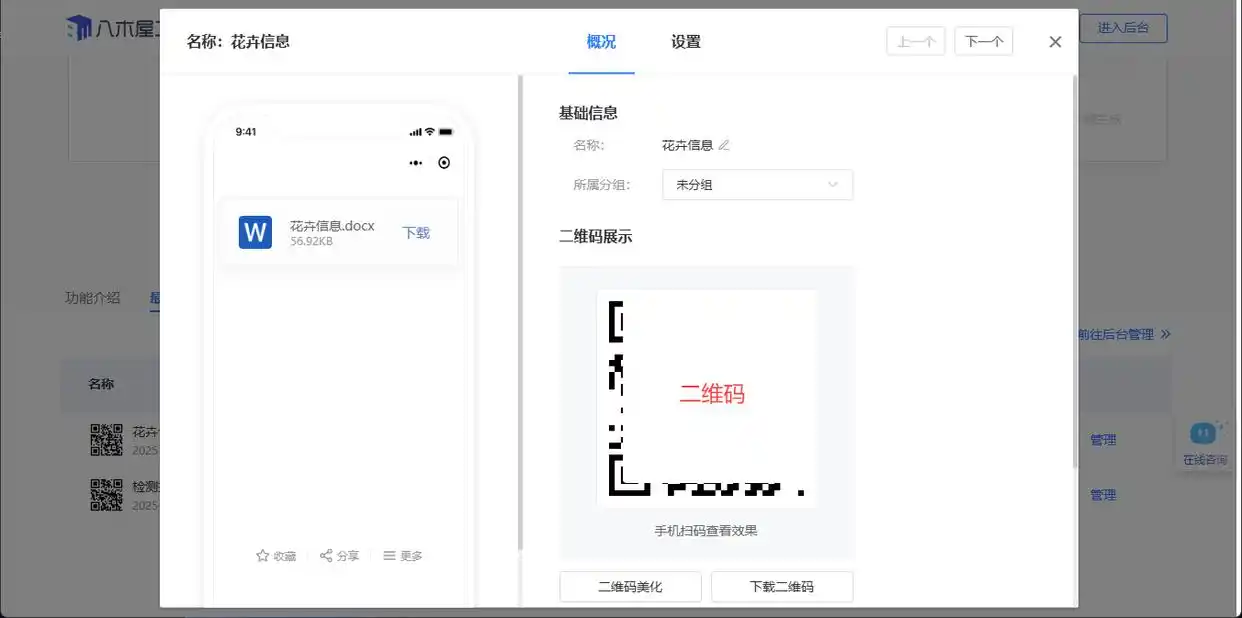The width and height of the screenshot is (1242, 618).
Task: Click the 在线咨询 chat widget icon
Action: pyautogui.click(x=1204, y=434)
